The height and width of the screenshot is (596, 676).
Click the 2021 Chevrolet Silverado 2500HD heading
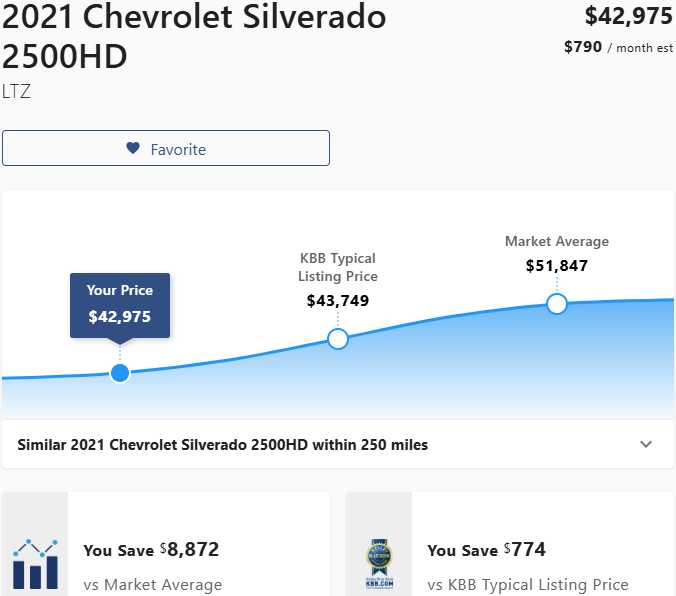[x=194, y=35]
